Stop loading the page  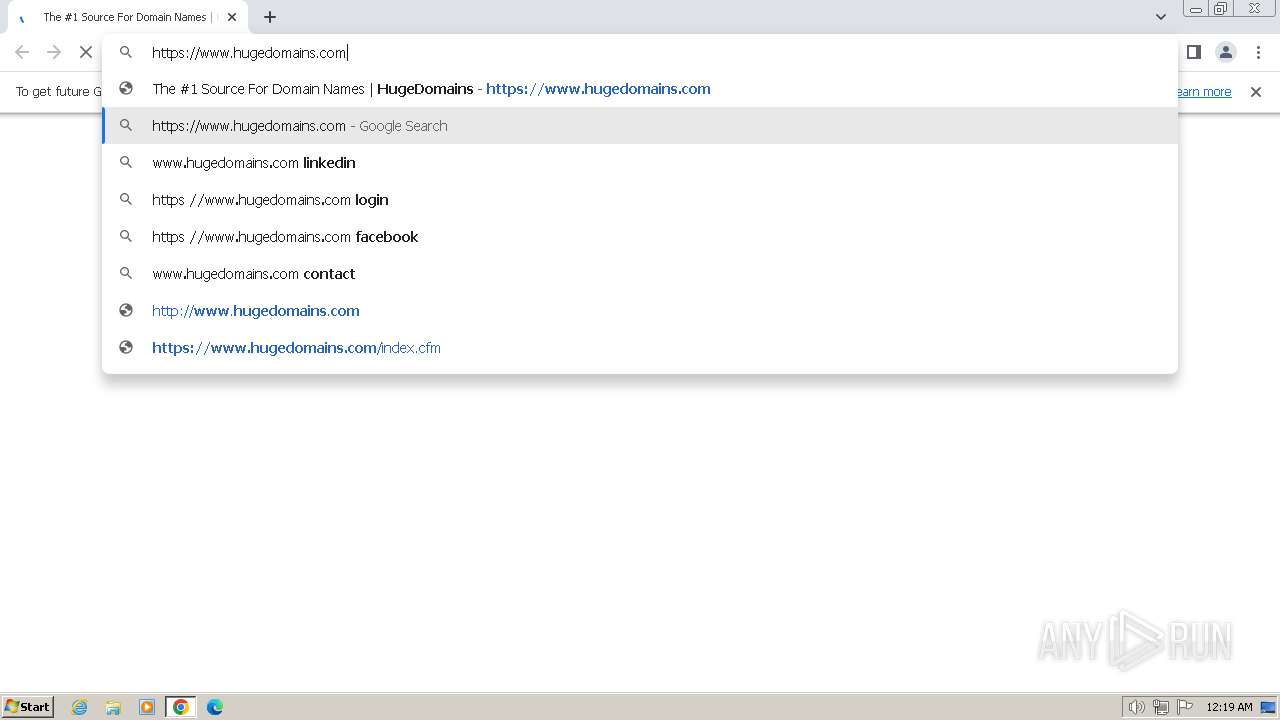pyautogui.click(x=86, y=52)
